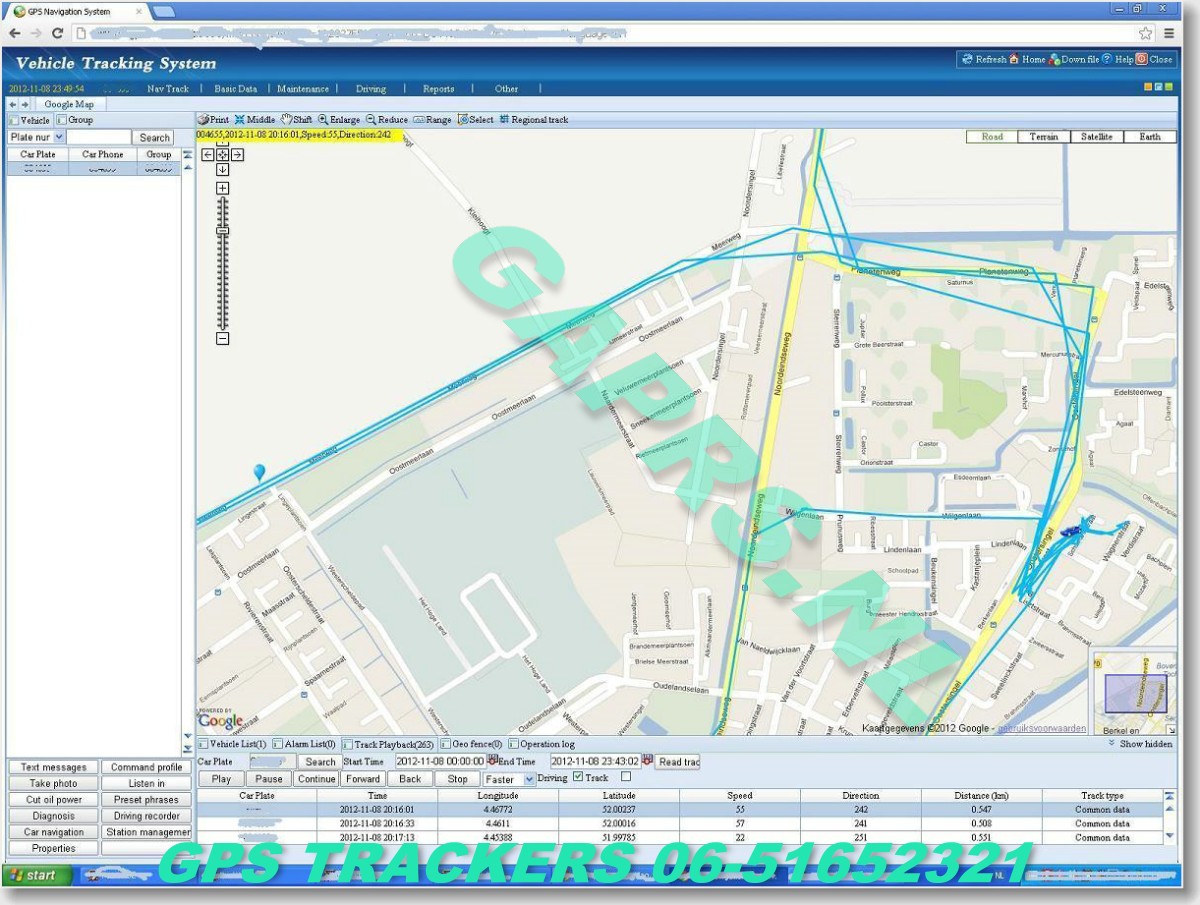Click the map zoom slider handle

point(222,231)
